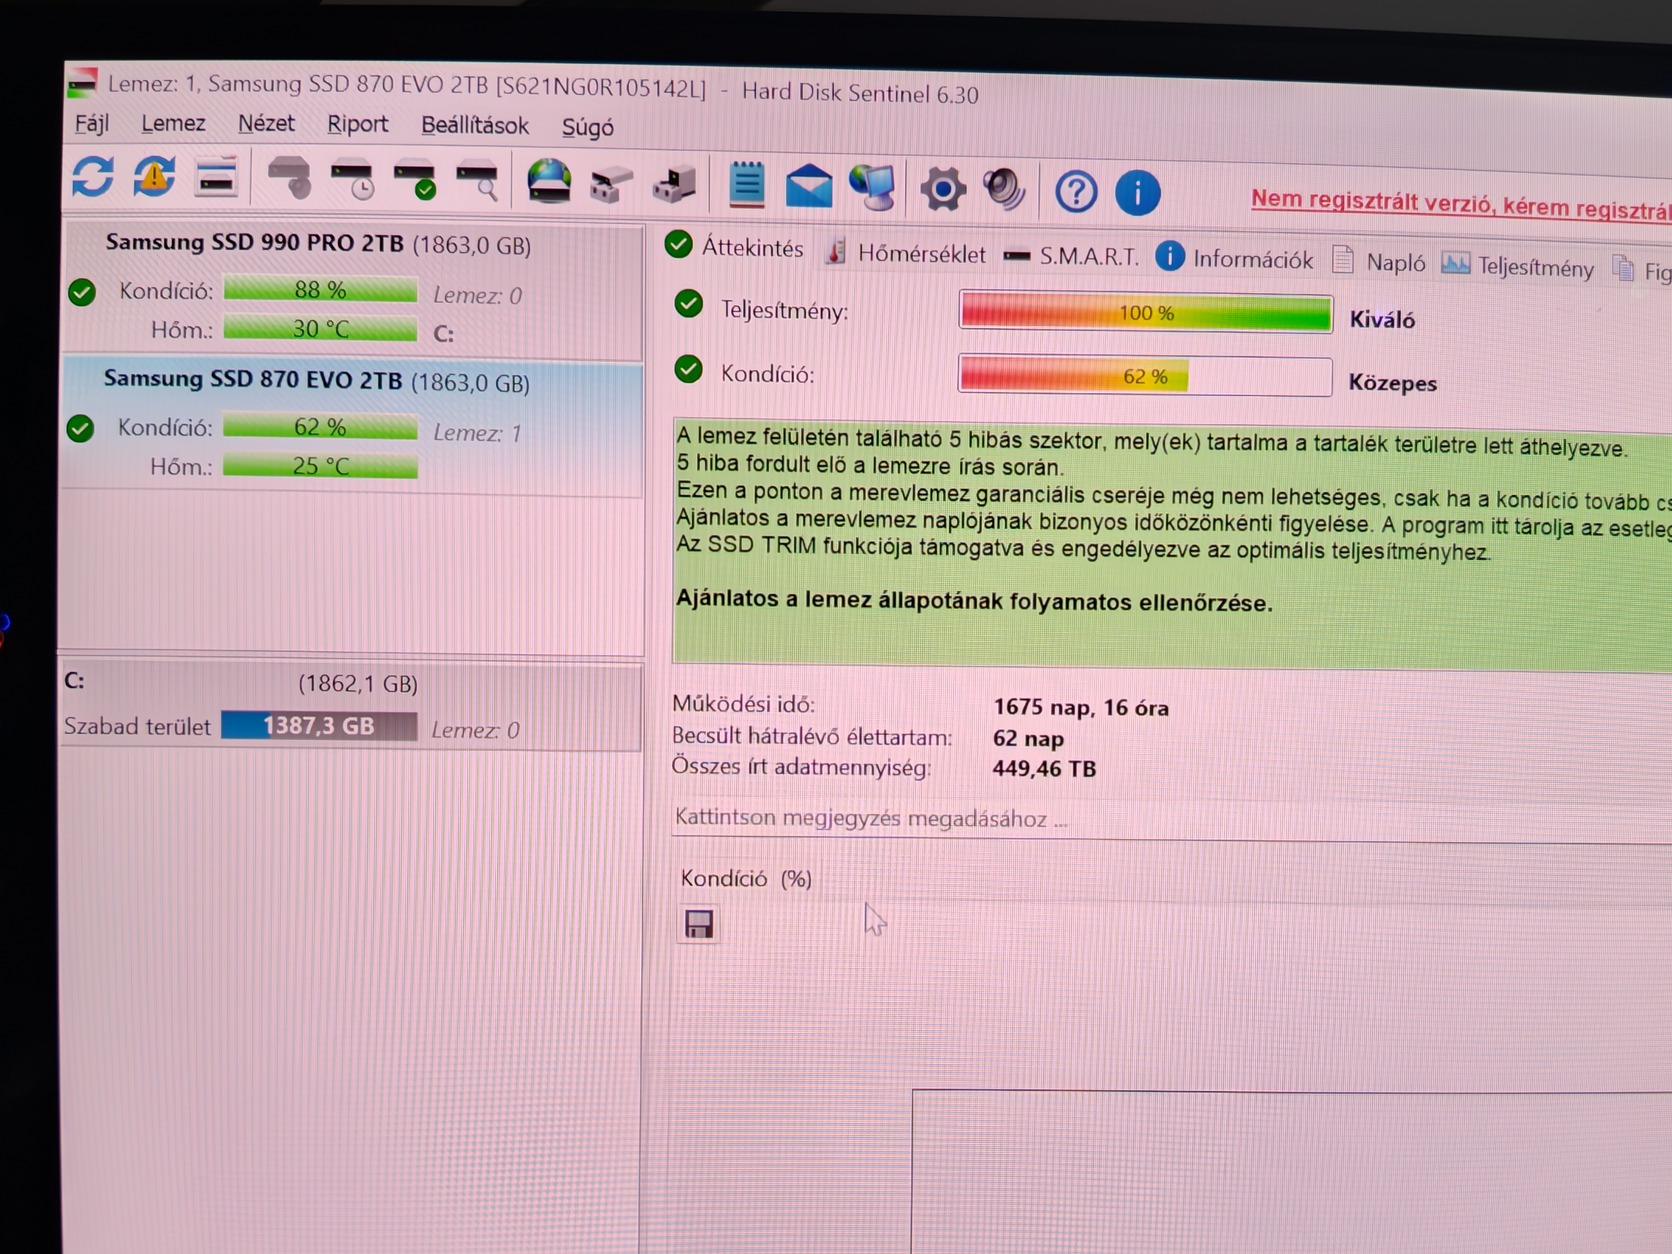Open the Riport menu
The height and width of the screenshot is (1254, 1672).
pyautogui.click(x=357, y=125)
